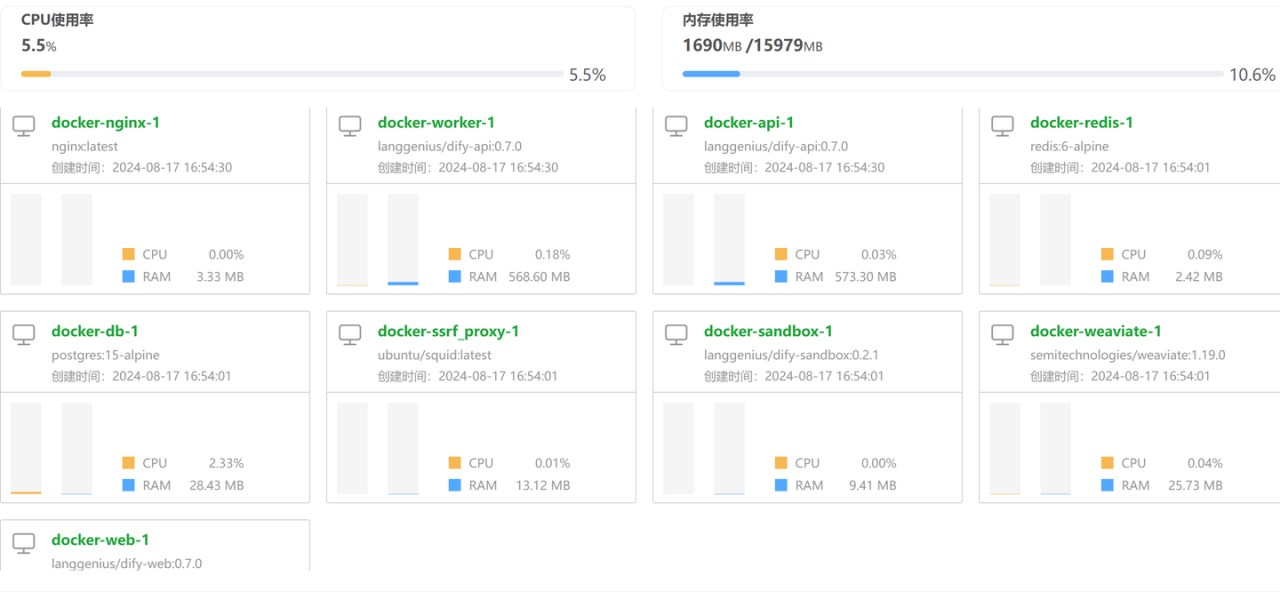The width and height of the screenshot is (1280, 592).
Task: Click orange CPU legend swatch in docker-nginx-1
Action: [x=128, y=254]
